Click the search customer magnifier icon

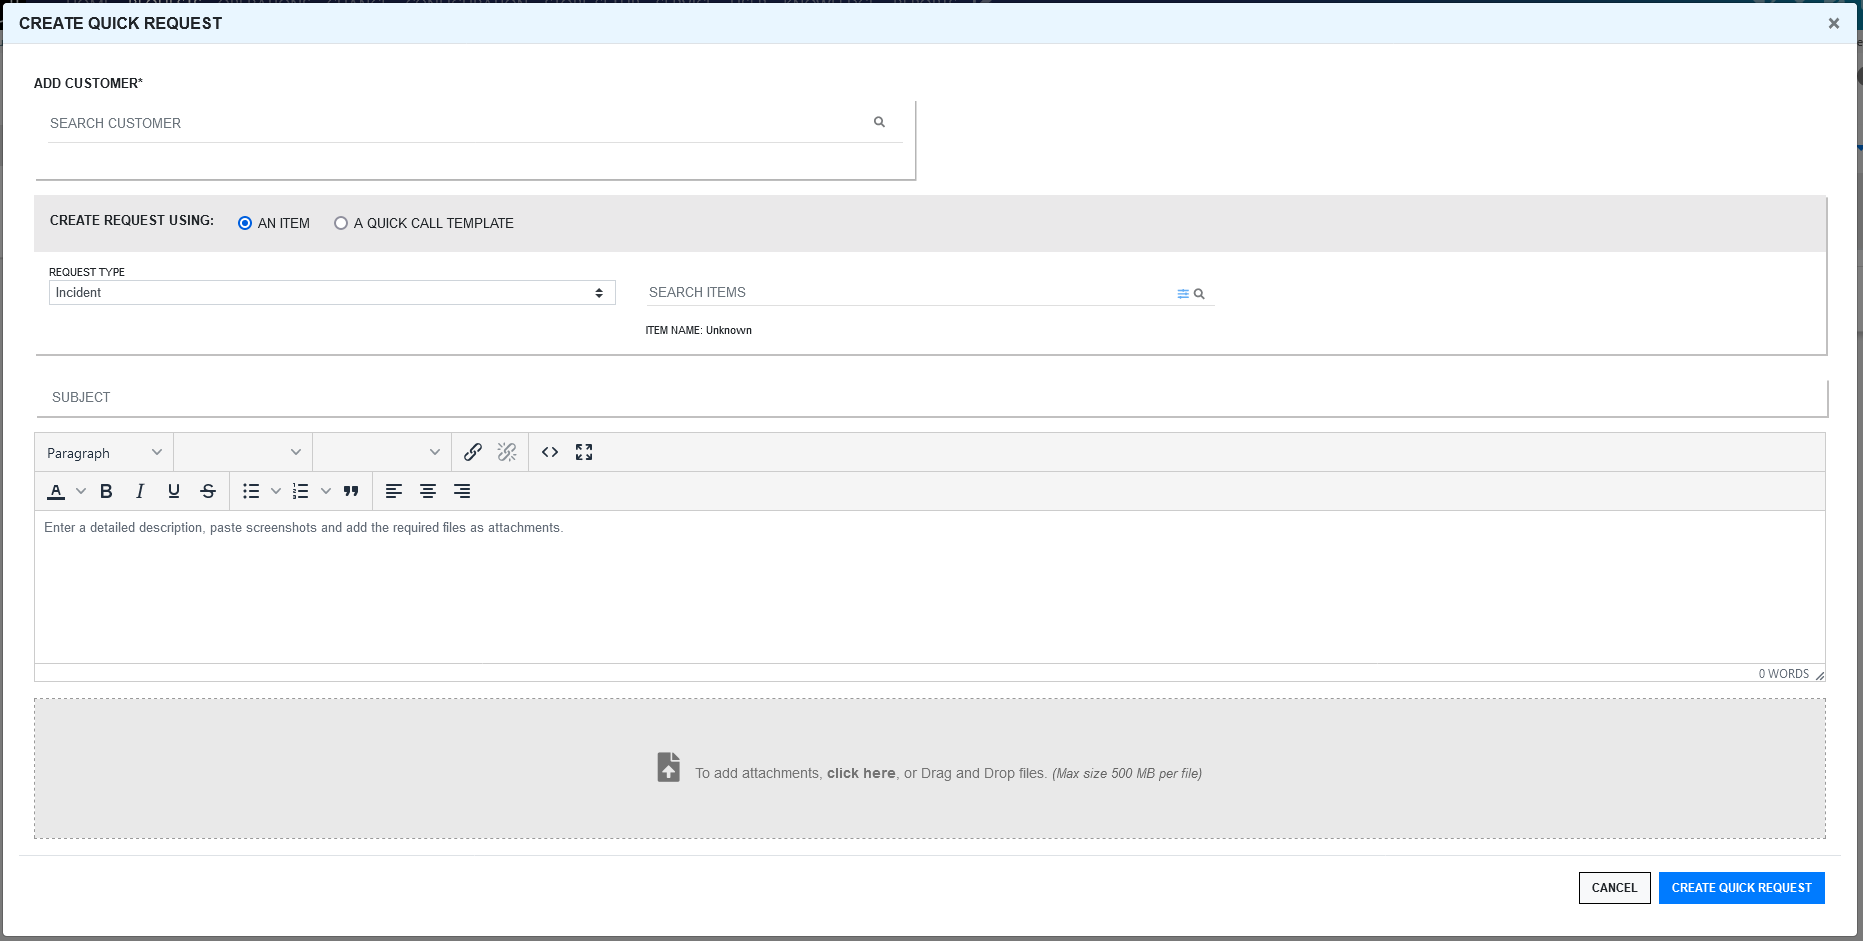pos(880,122)
